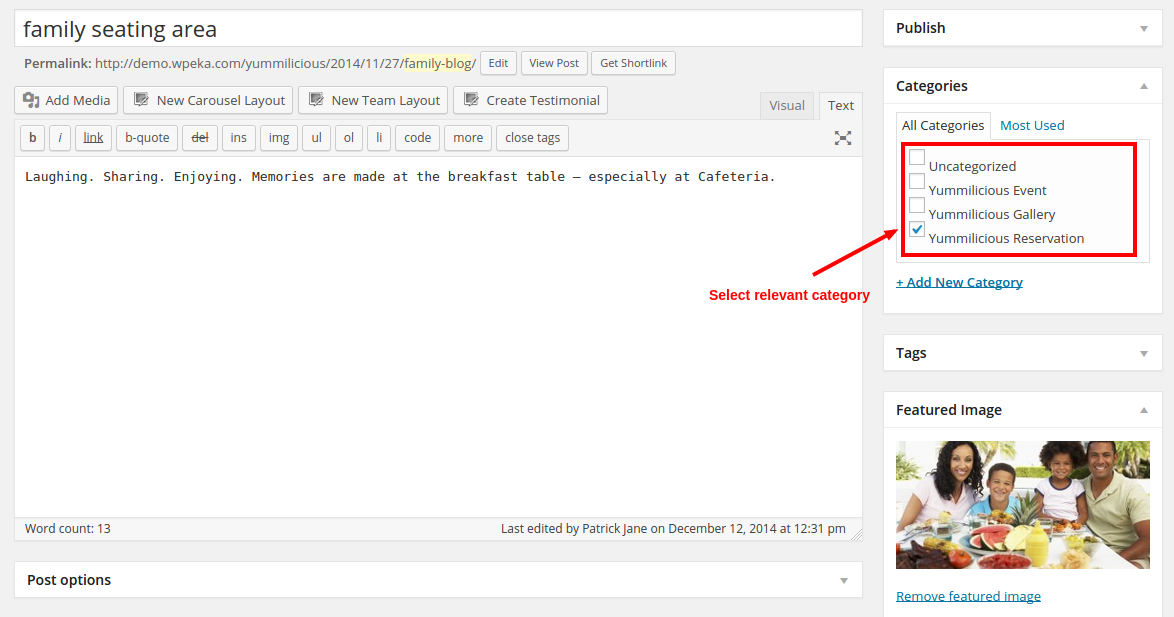Click the New Team Layout icon button
This screenshot has height=617, width=1174.
click(x=317, y=100)
